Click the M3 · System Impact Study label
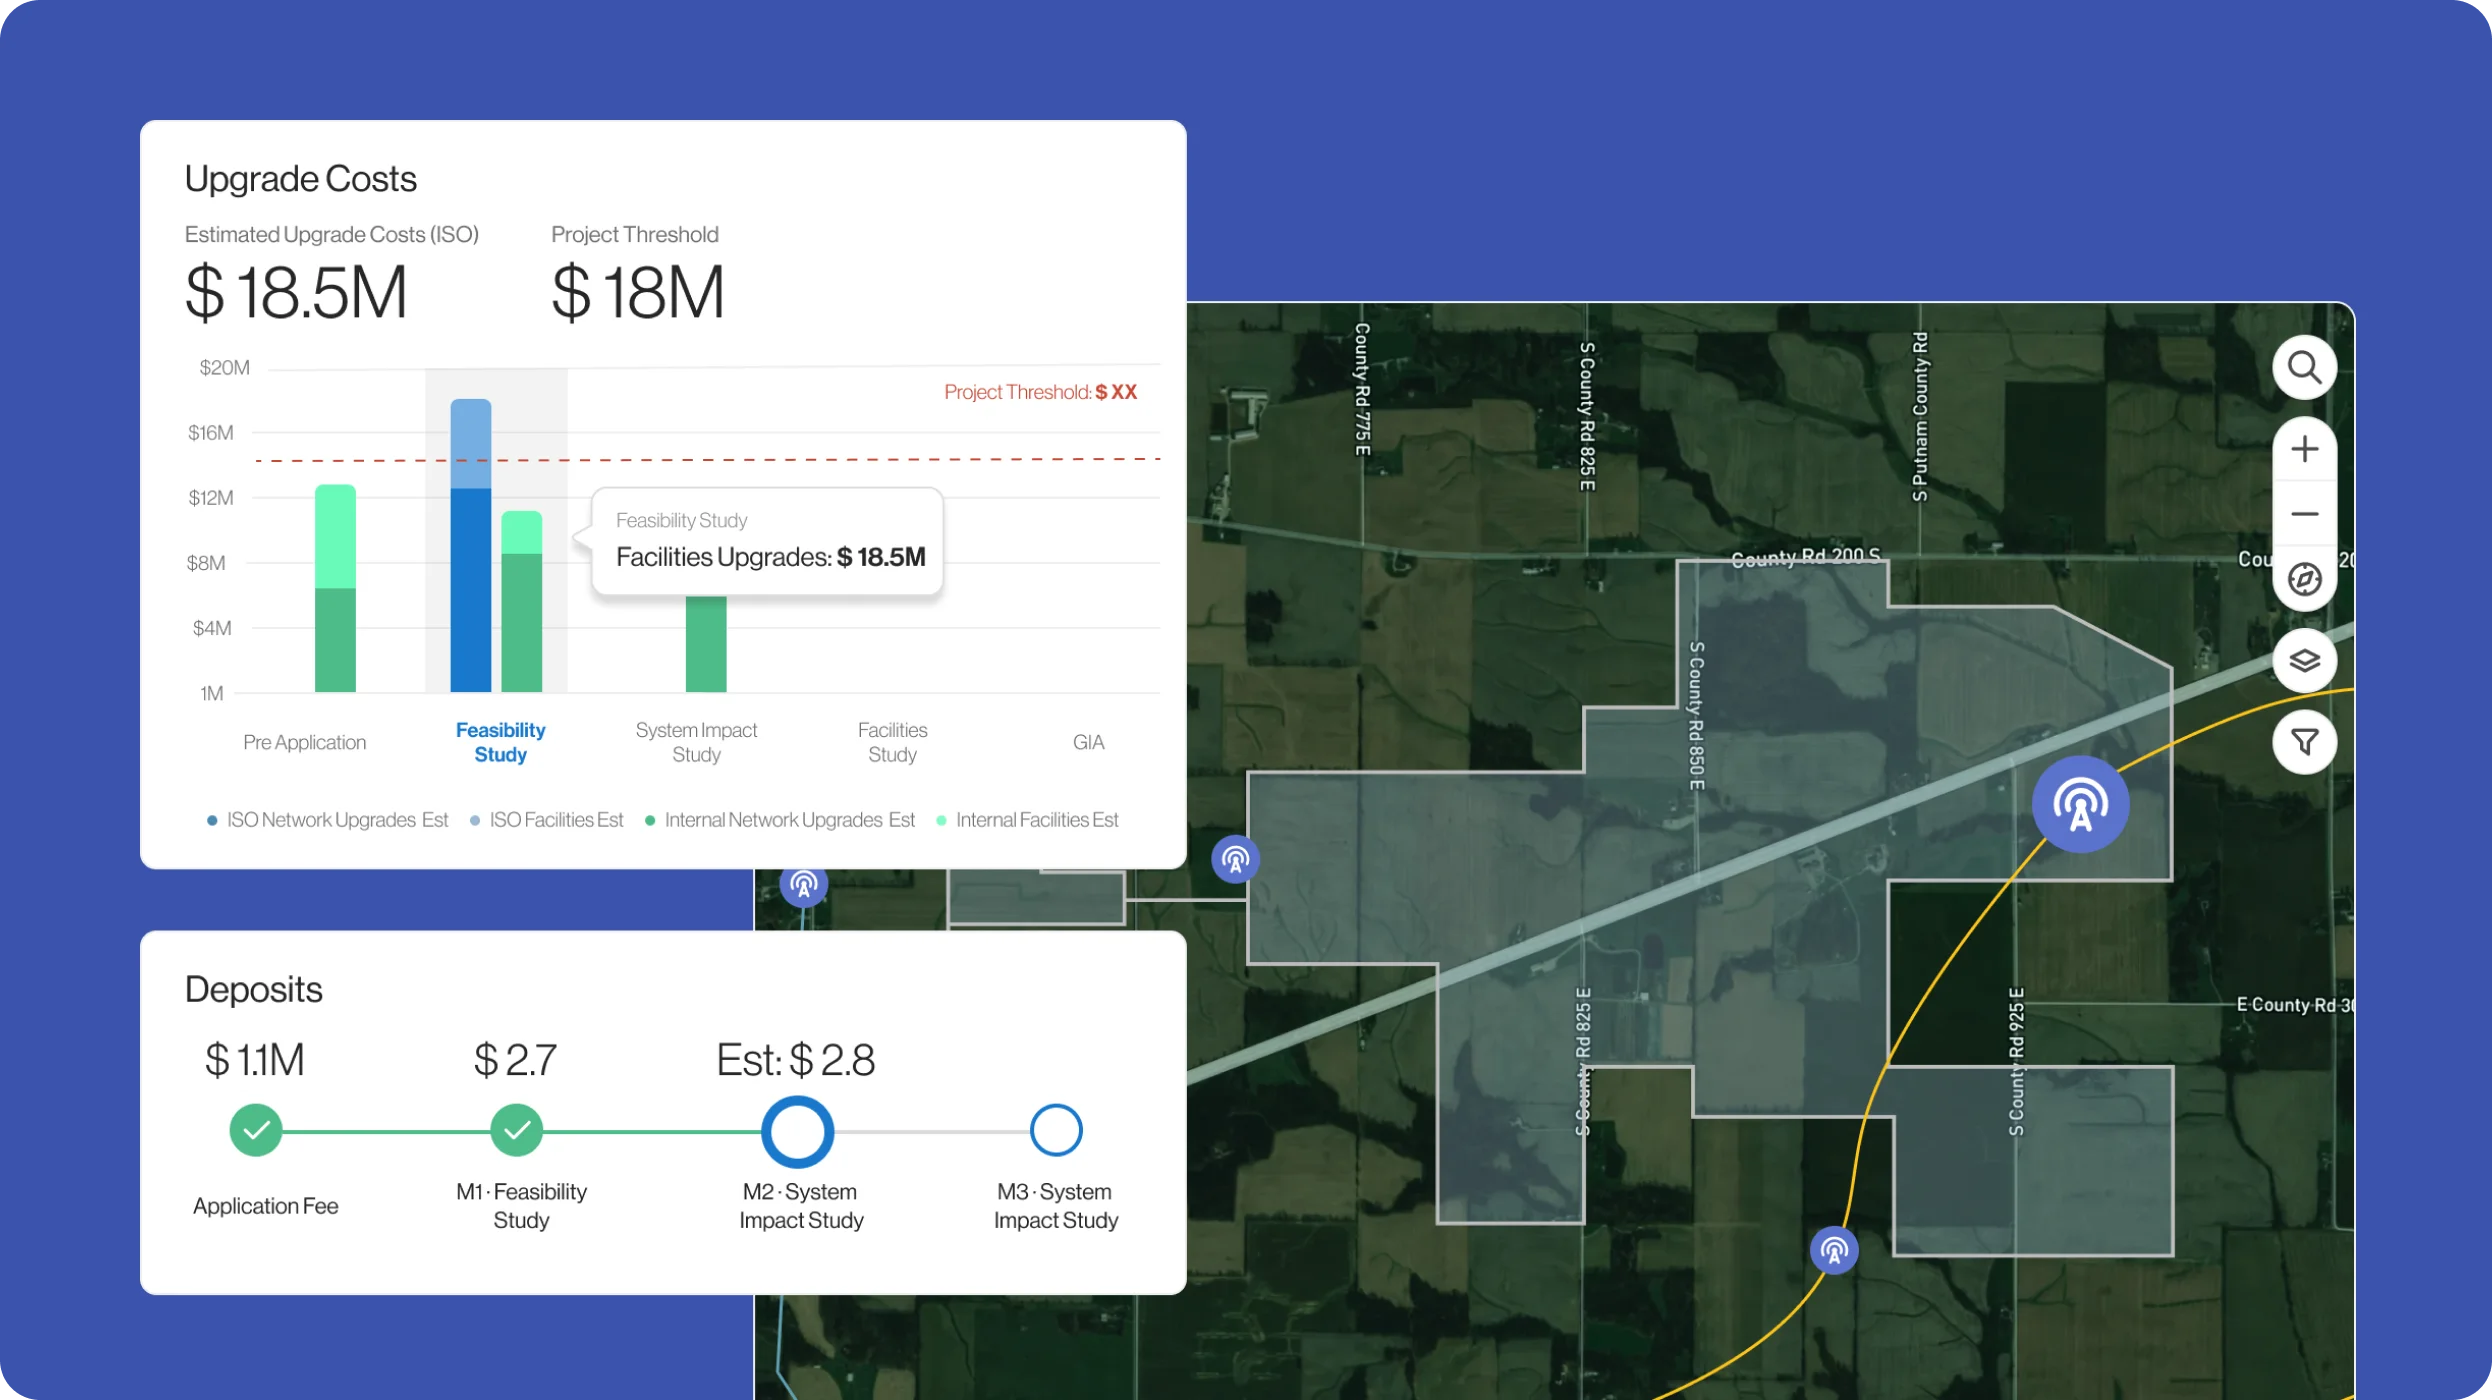The width and height of the screenshot is (2492, 1400). [1056, 1206]
